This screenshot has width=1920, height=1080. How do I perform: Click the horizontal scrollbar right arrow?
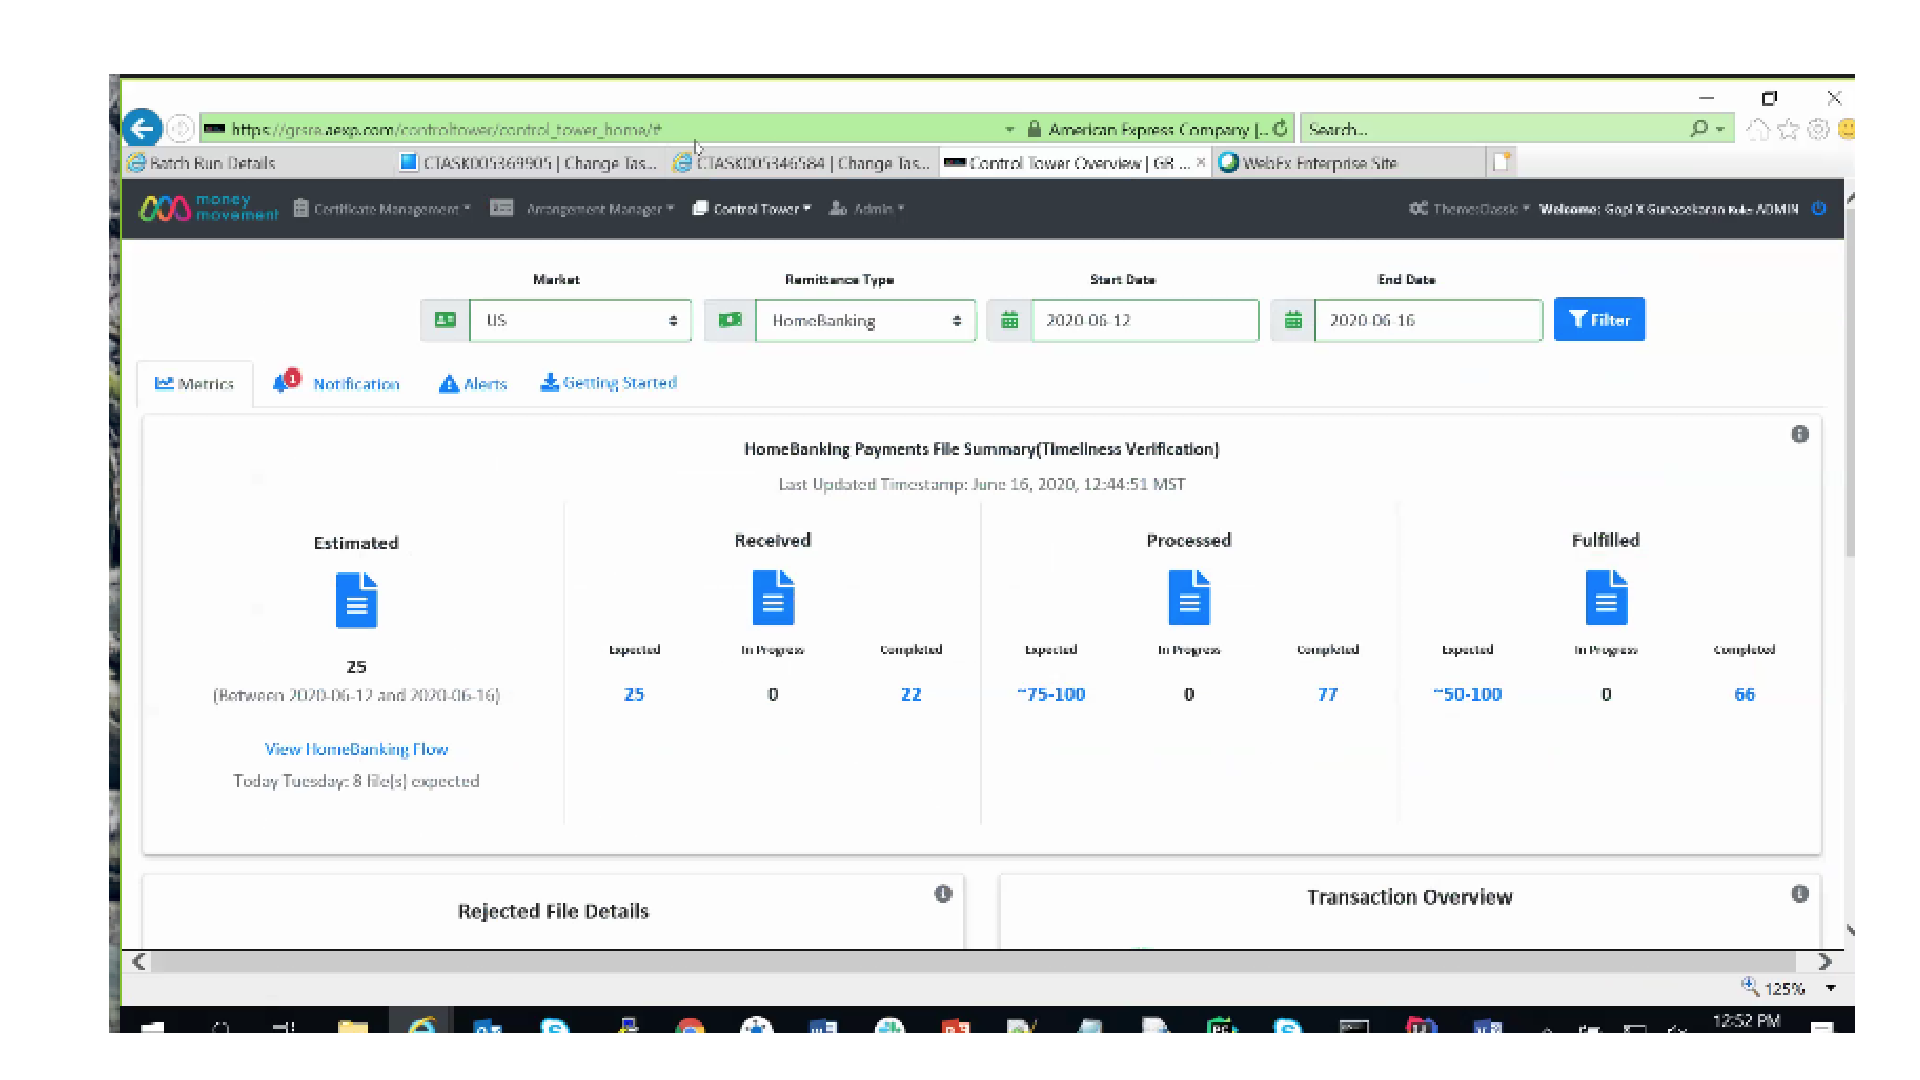1825,961
